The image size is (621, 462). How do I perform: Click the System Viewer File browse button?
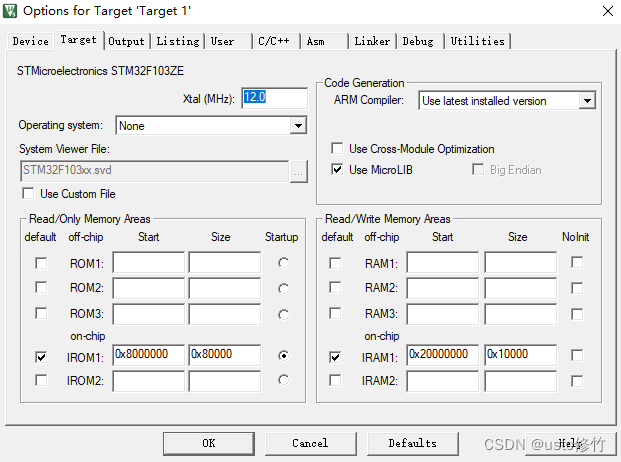pos(299,171)
